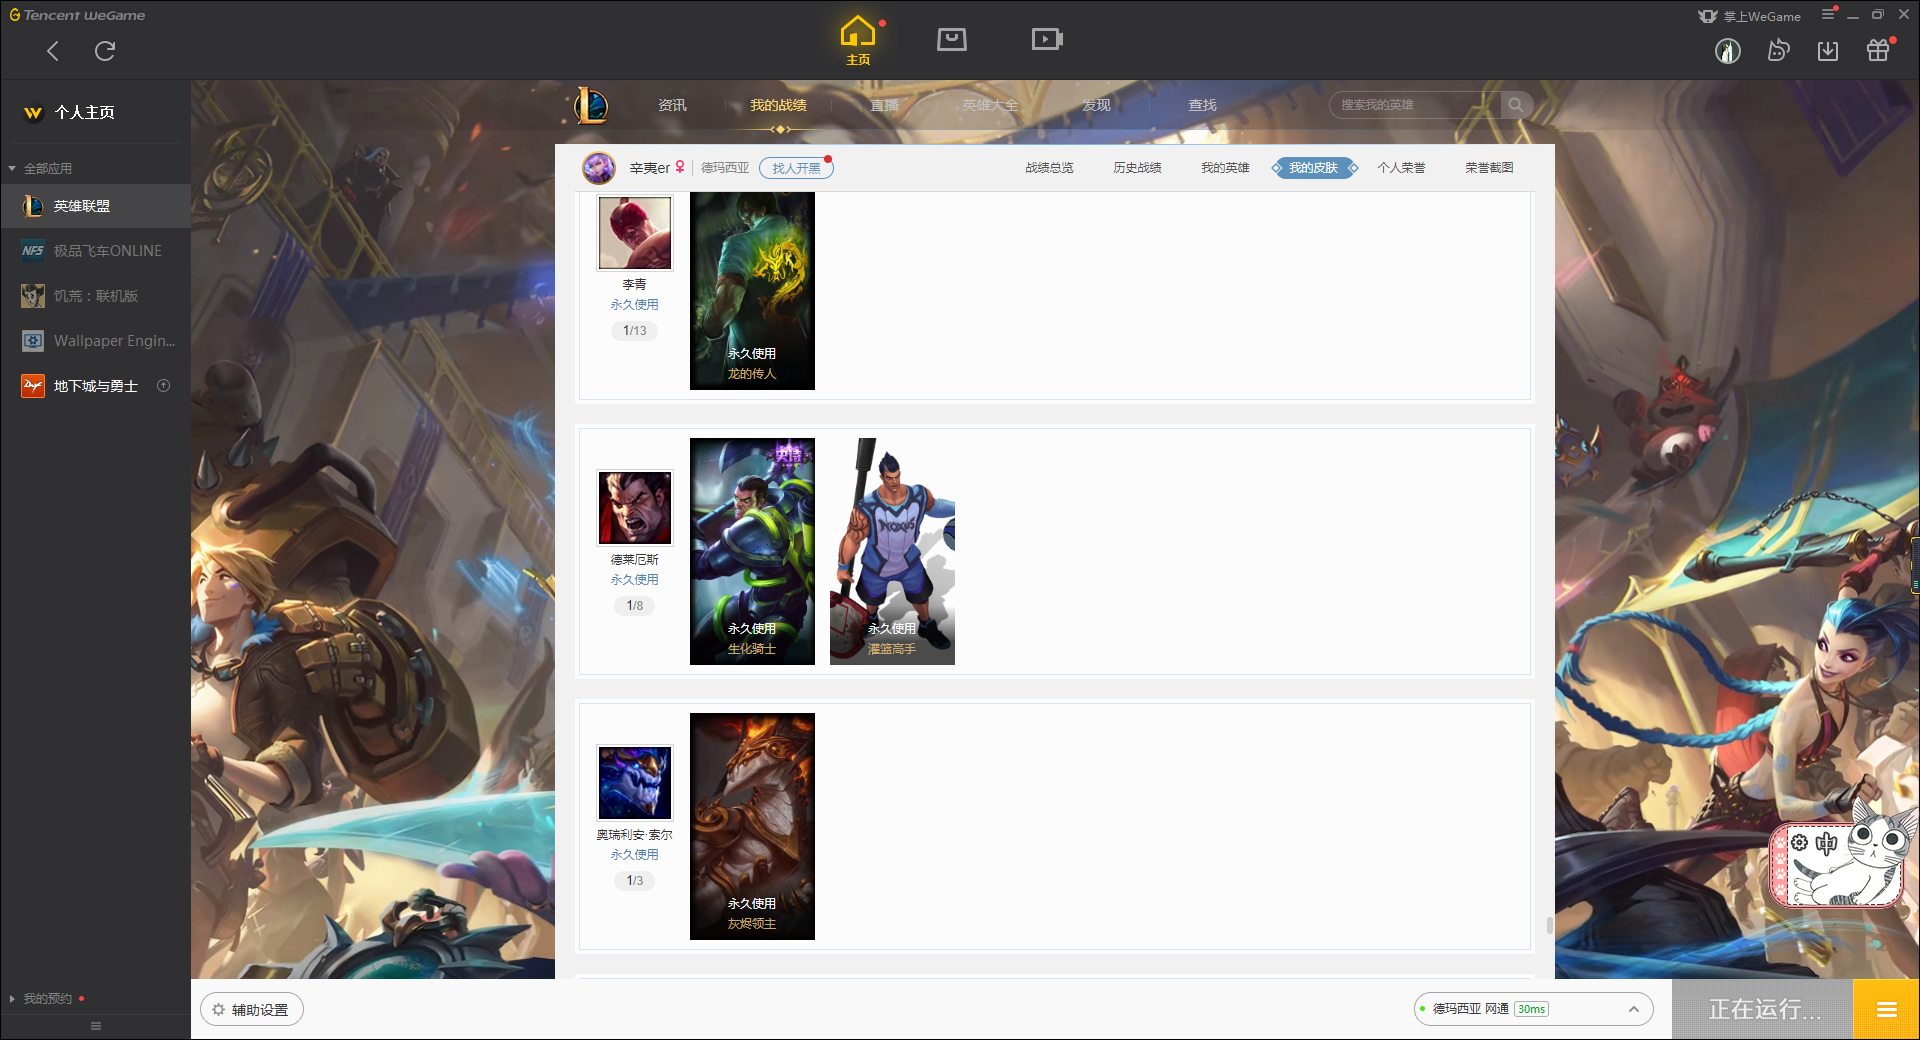Refresh the page with the reload icon
Screen dimensions: 1920x1040
tap(105, 51)
